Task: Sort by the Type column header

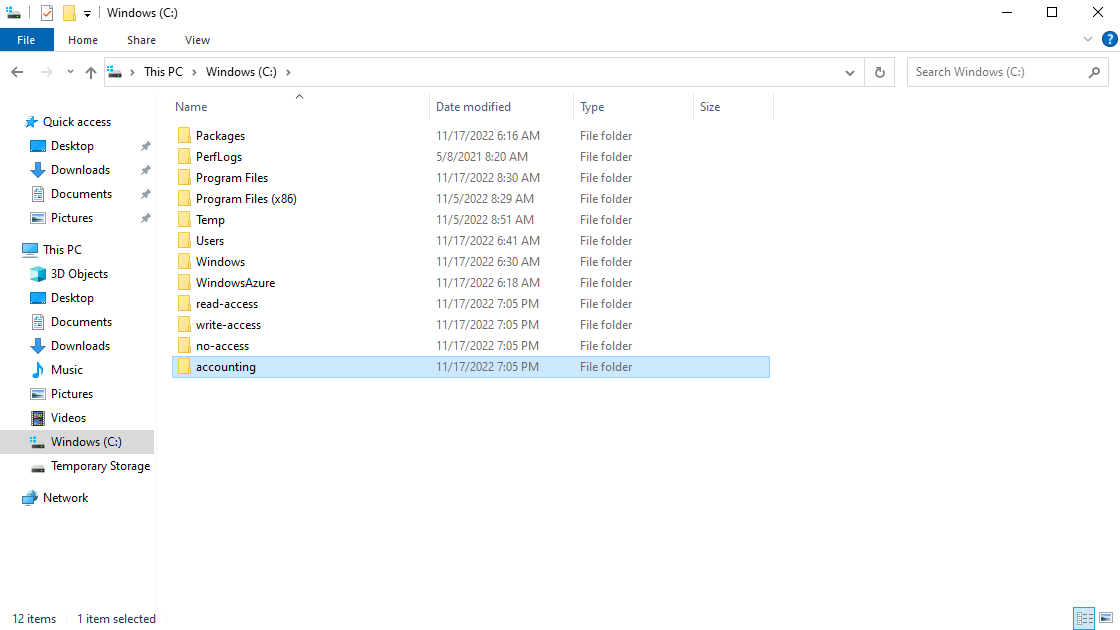Action: 591,106
